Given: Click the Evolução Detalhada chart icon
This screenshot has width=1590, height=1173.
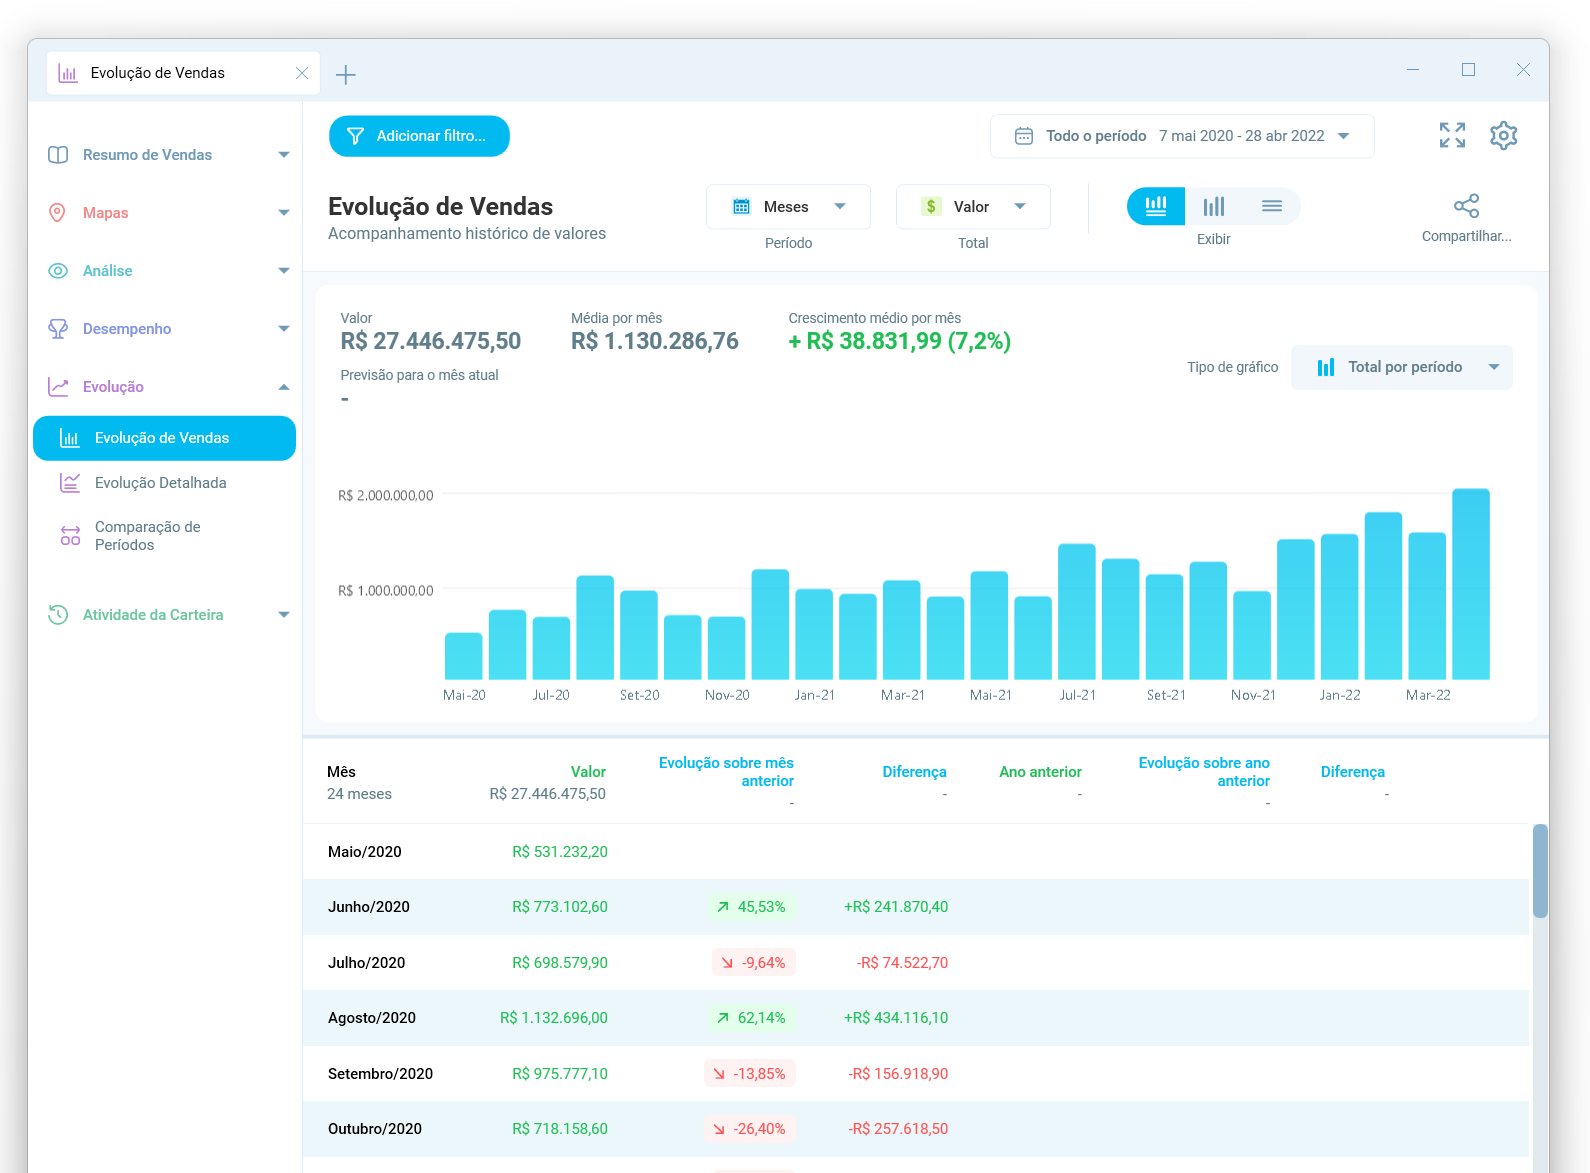Looking at the screenshot, I should pyautogui.click(x=70, y=483).
